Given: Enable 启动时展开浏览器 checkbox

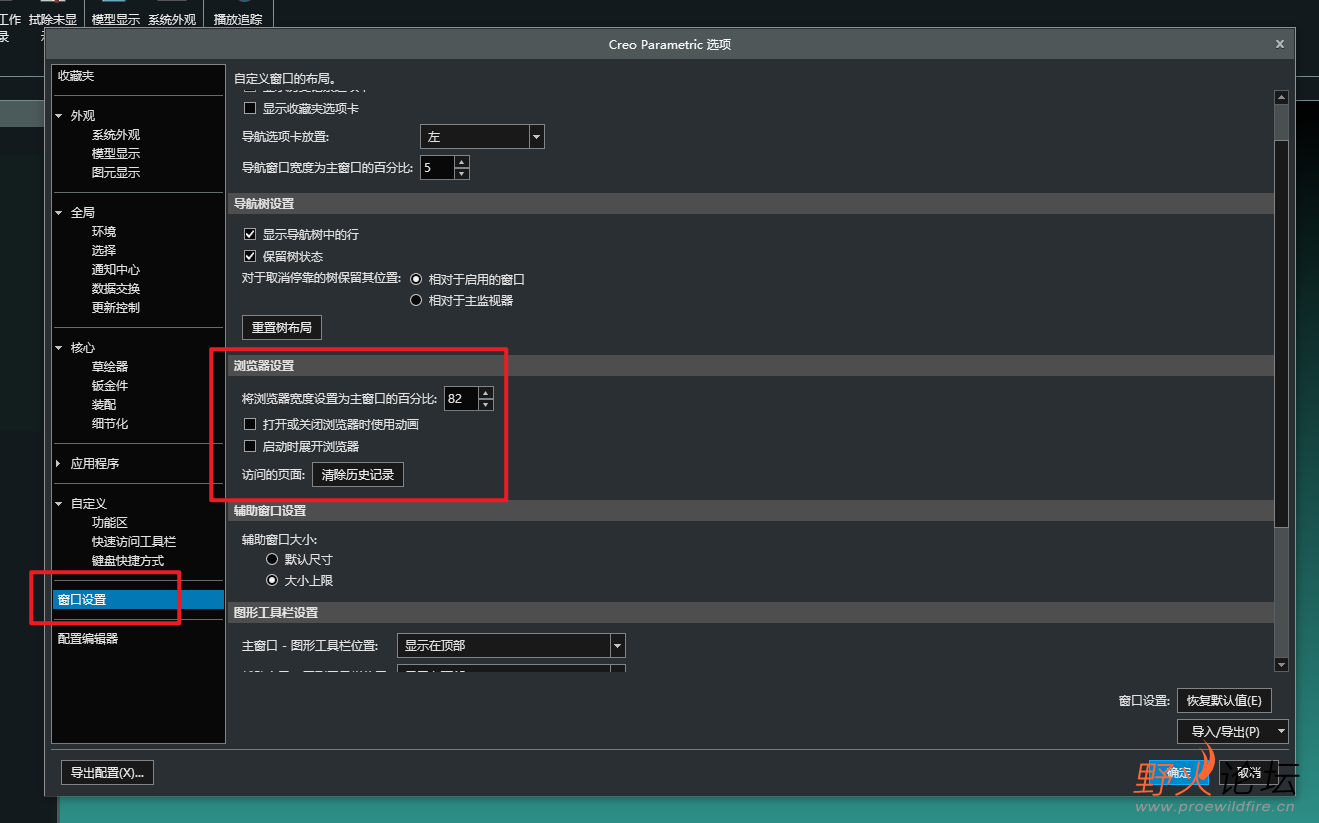Looking at the screenshot, I should pyautogui.click(x=250, y=446).
